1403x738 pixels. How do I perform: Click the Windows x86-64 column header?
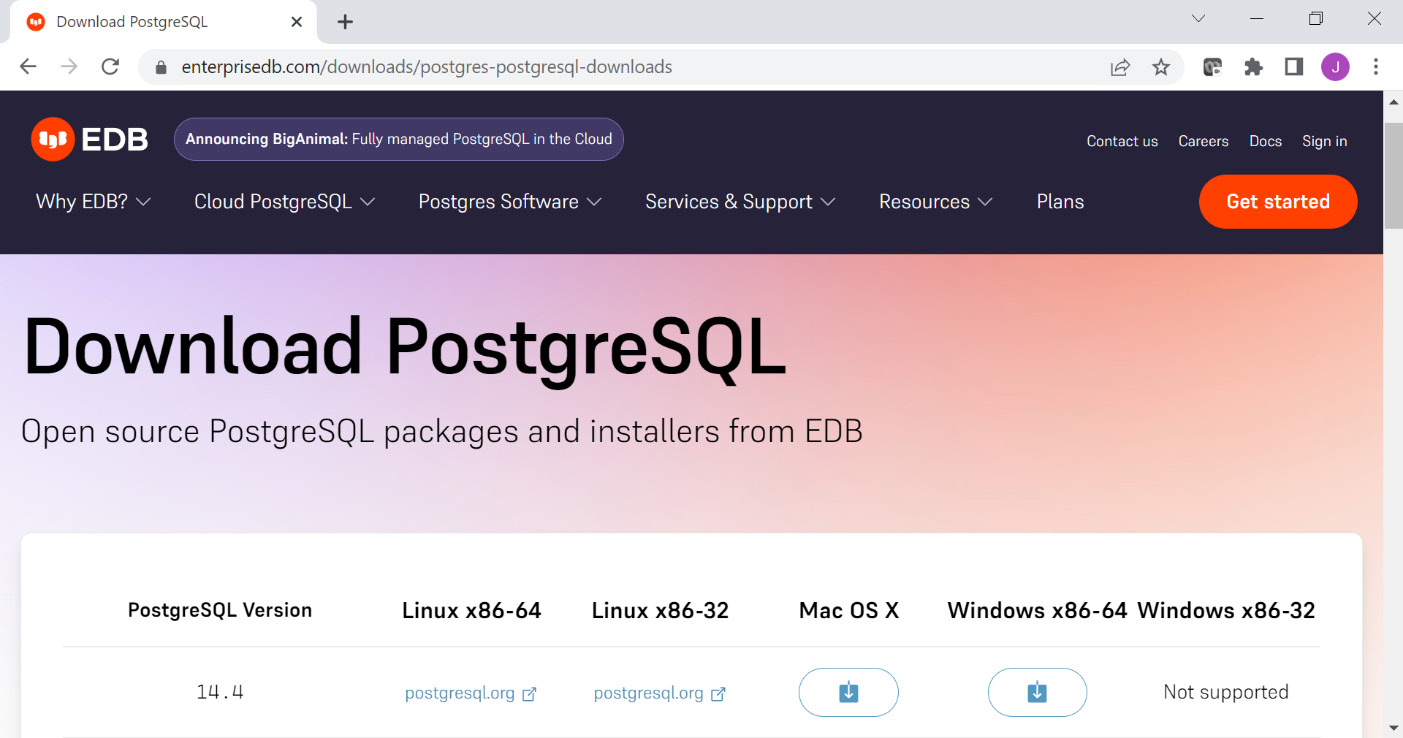click(1037, 610)
